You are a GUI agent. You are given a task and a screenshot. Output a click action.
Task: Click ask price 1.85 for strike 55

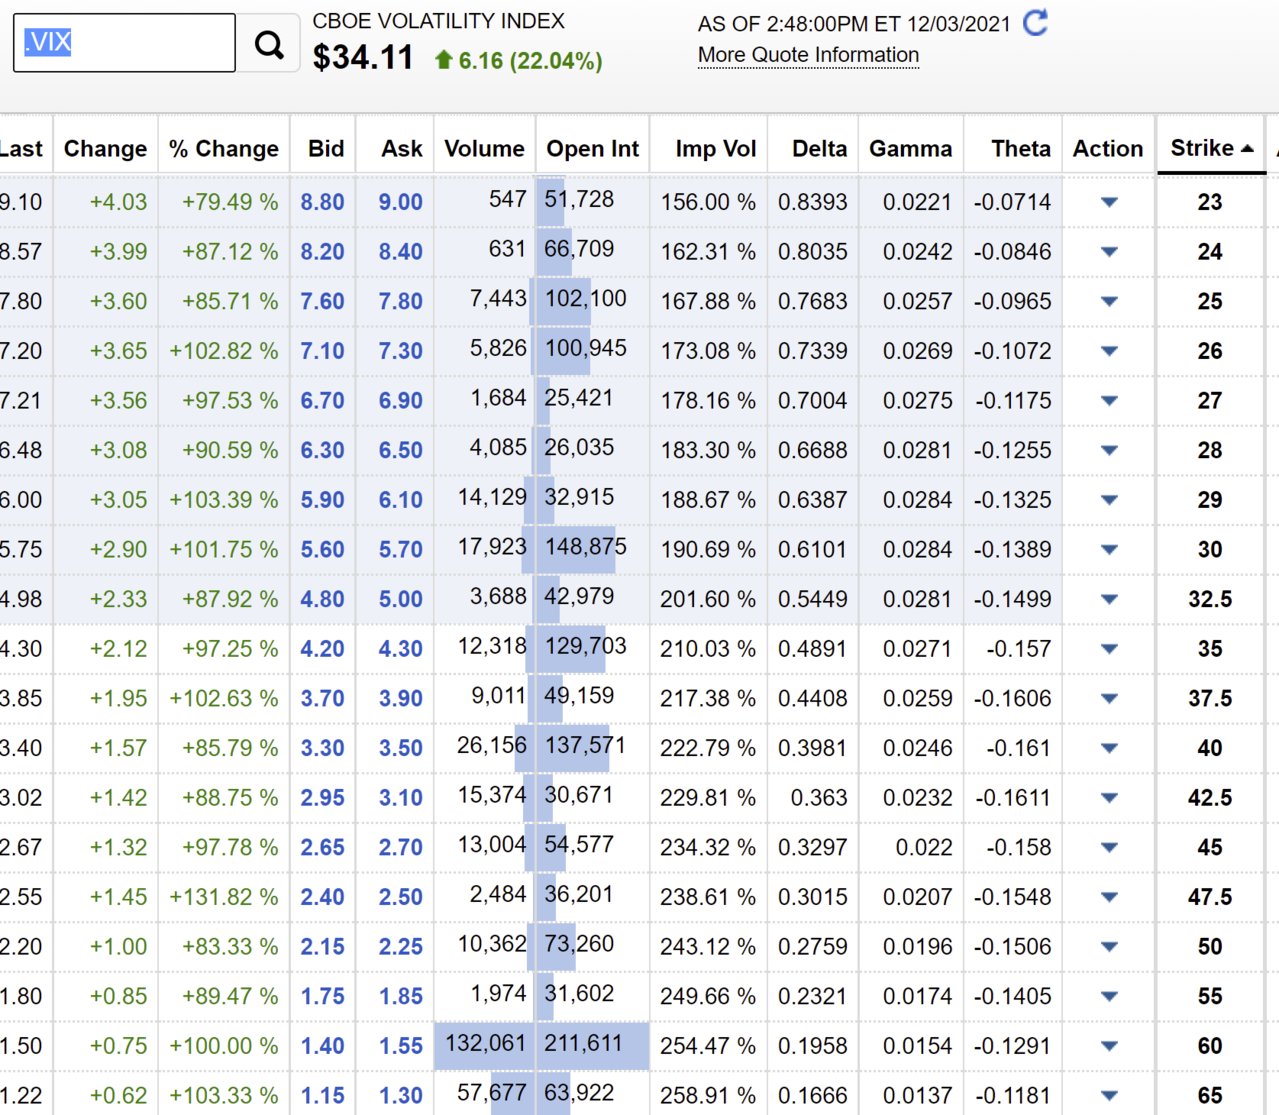(400, 996)
